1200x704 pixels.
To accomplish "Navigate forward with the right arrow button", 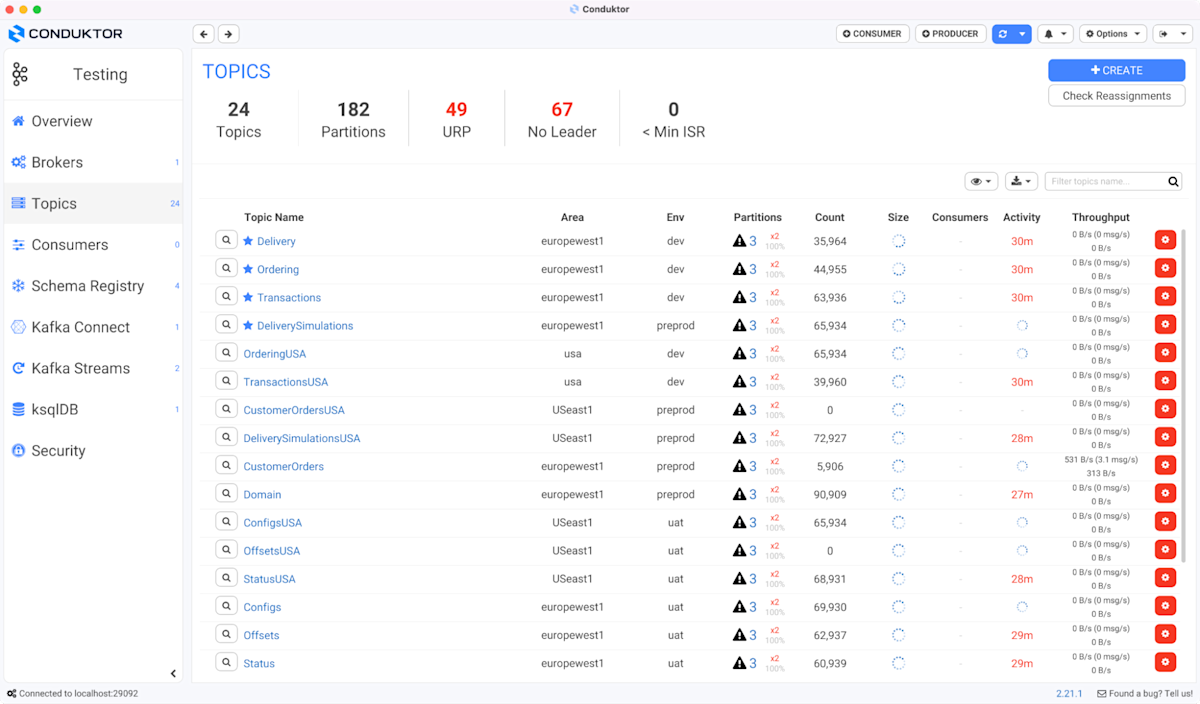I will 228,34.
